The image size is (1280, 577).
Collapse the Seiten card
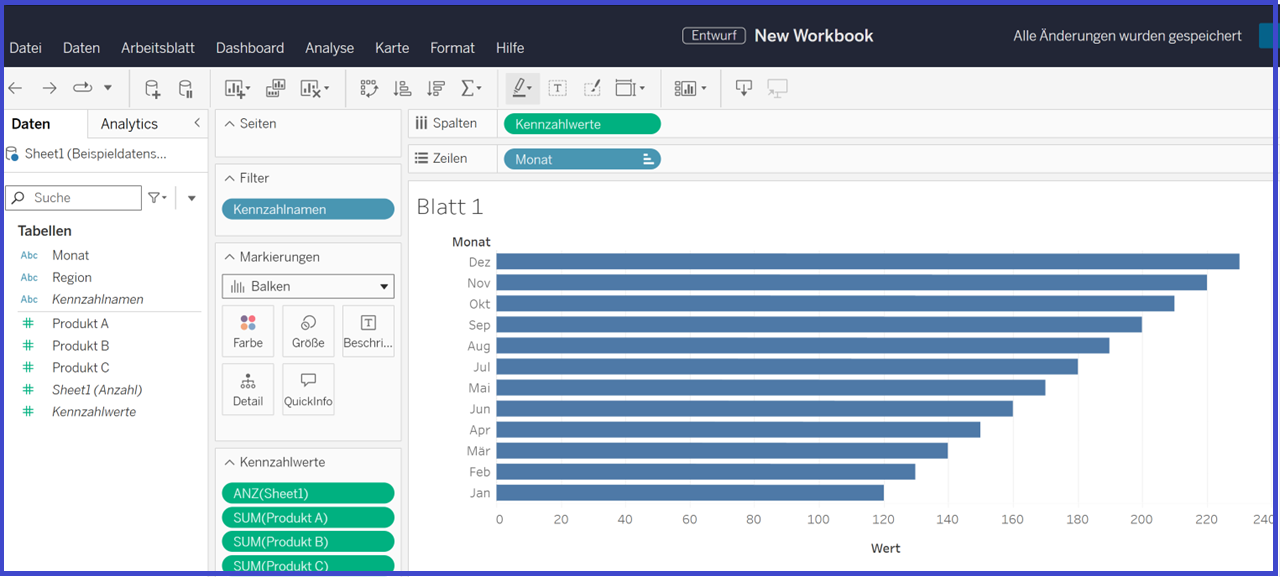pyautogui.click(x=229, y=124)
